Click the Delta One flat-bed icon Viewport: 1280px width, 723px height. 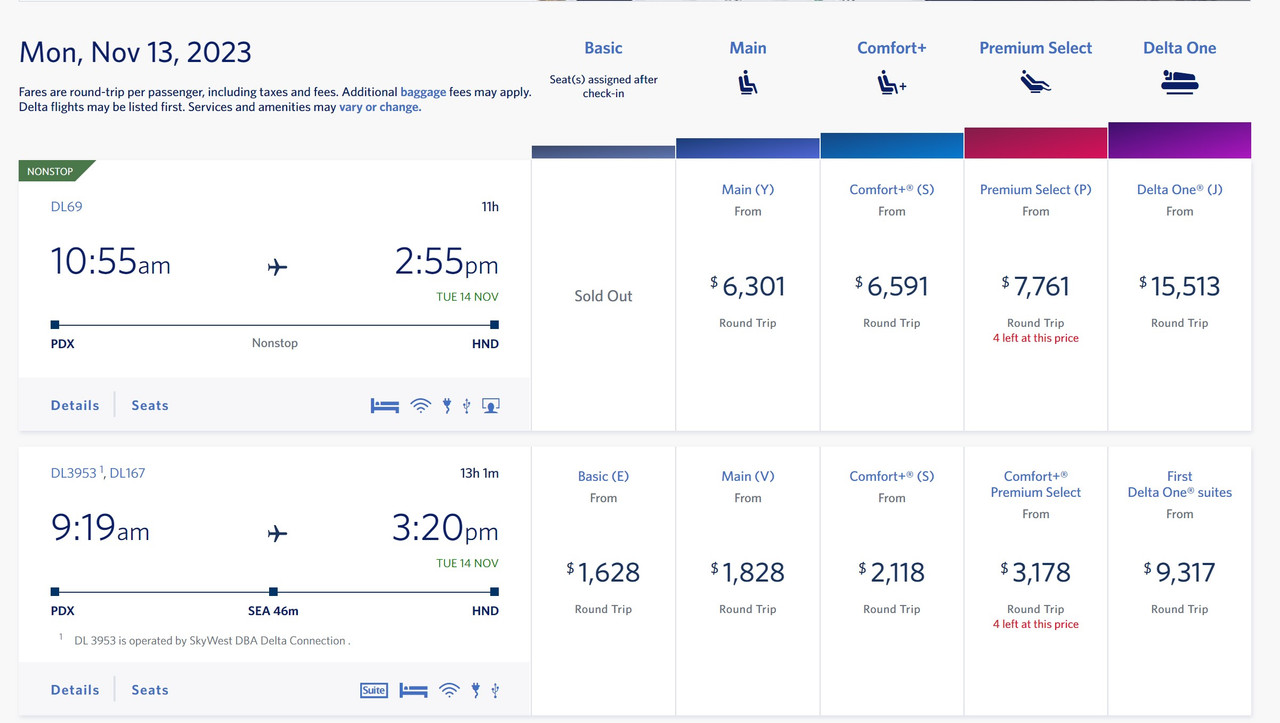click(1179, 83)
